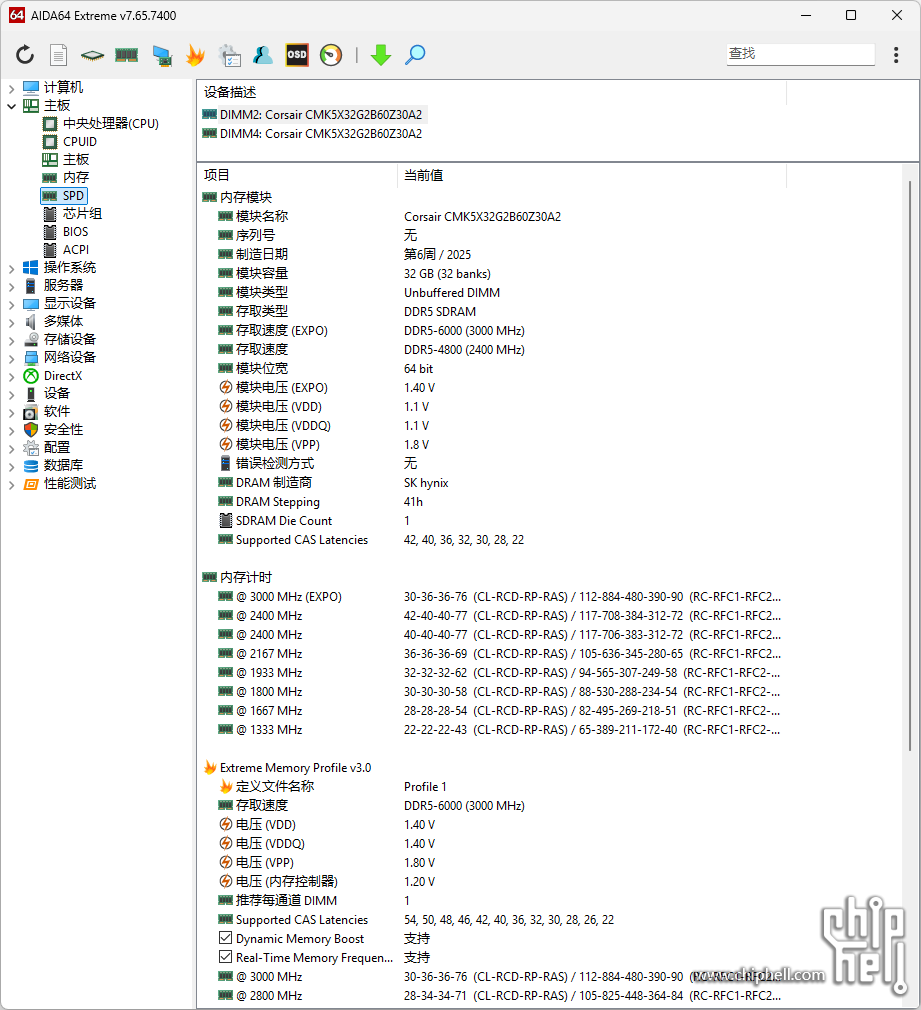Screen dimensions: 921x1010
Task: Expand the 存储设备 tree node
Action: pyautogui.click(x=11, y=340)
